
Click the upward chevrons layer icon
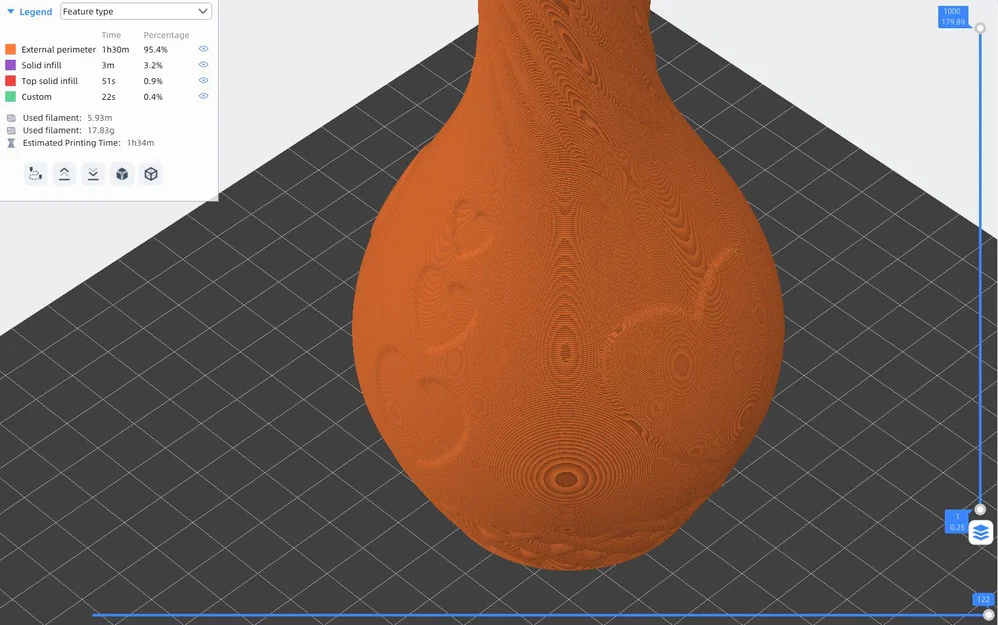point(64,174)
